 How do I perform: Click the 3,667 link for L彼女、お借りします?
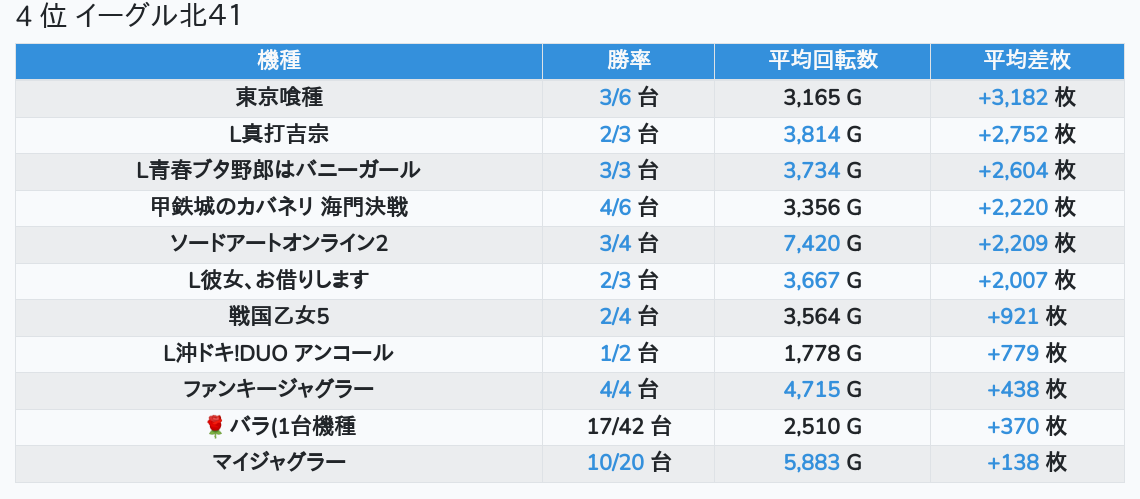pyautogui.click(x=812, y=280)
